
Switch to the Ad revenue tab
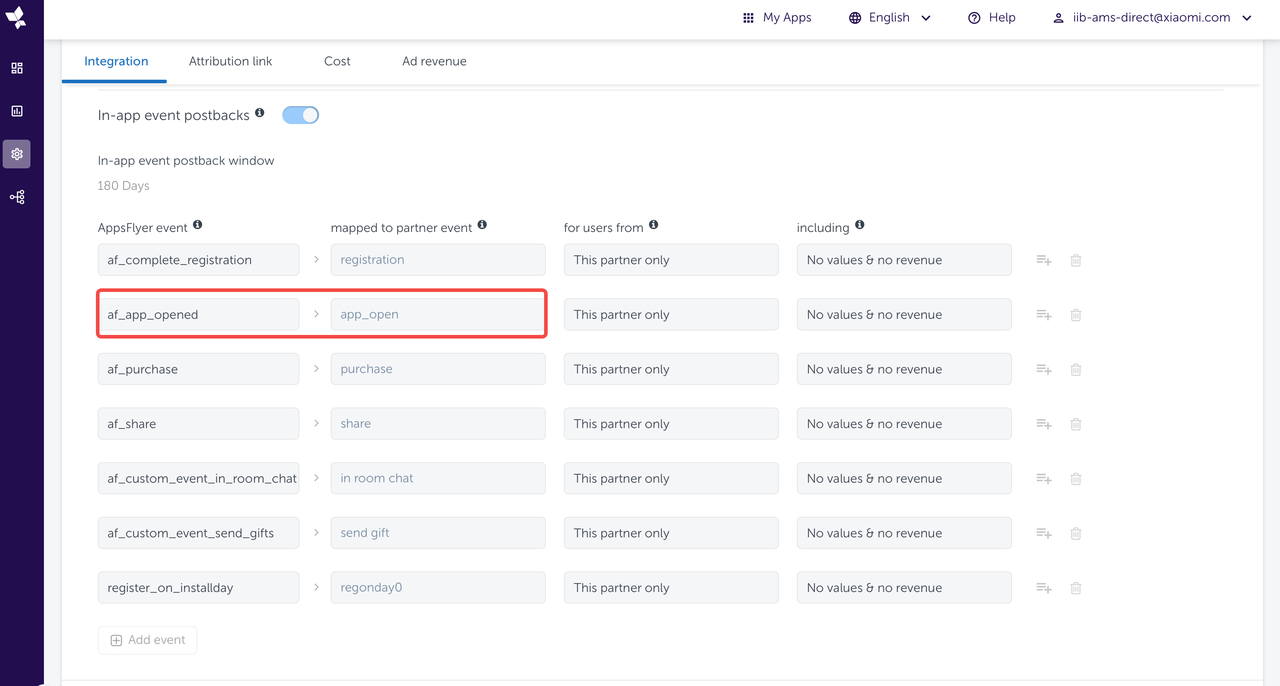point(434,61)
